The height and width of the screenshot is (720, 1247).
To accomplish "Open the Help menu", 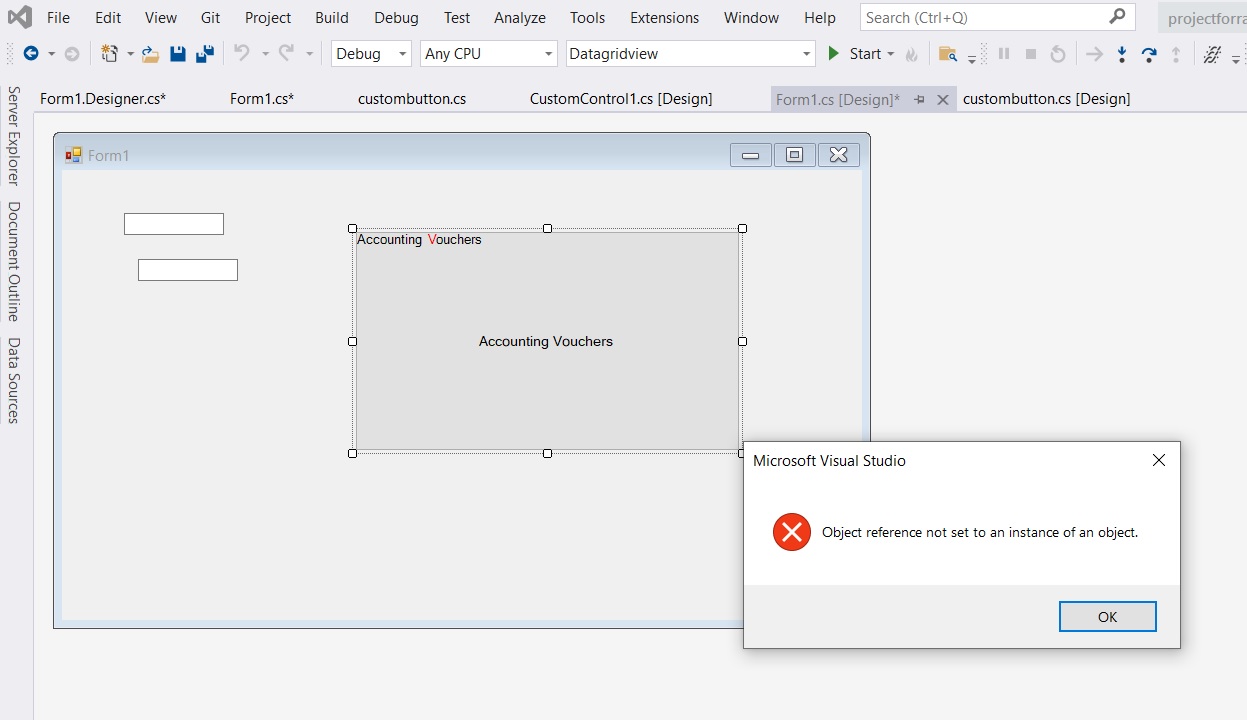I will pyautogui.click(x=820, y=18).
